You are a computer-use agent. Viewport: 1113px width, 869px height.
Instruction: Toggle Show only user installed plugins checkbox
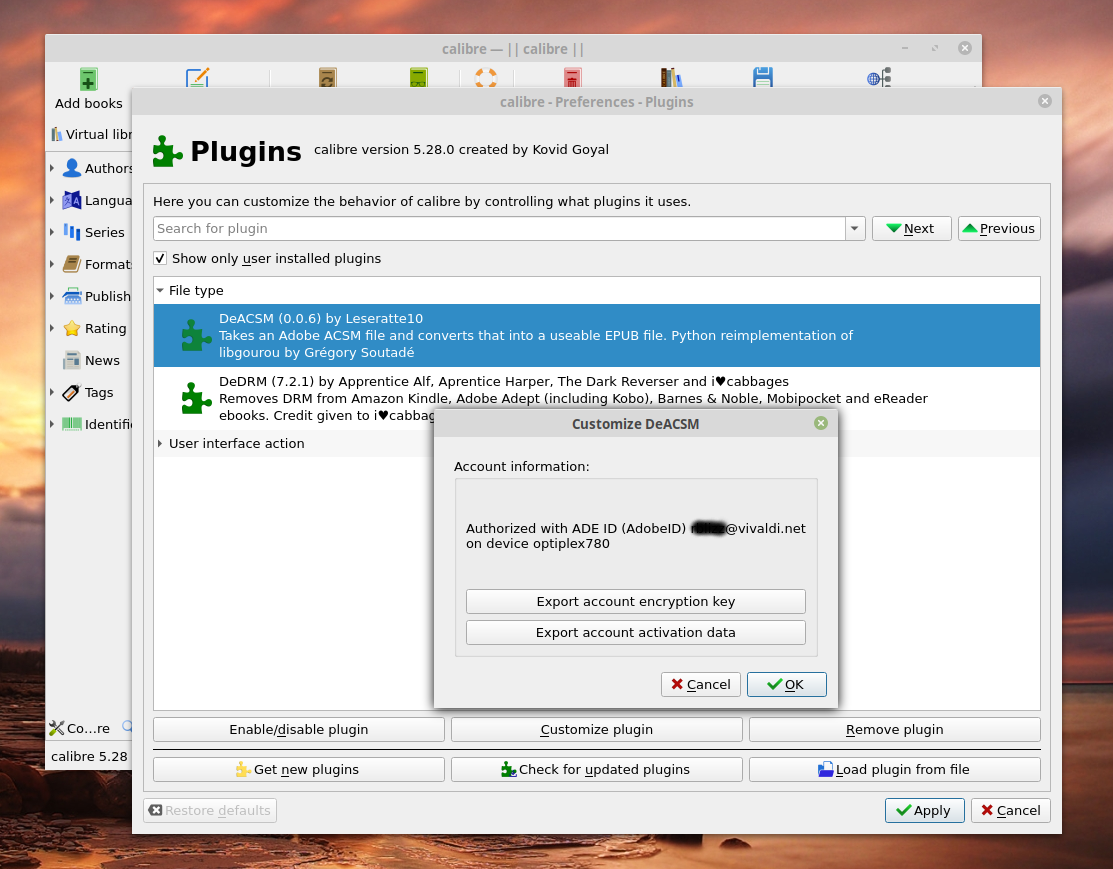click(x=160, y=258)
